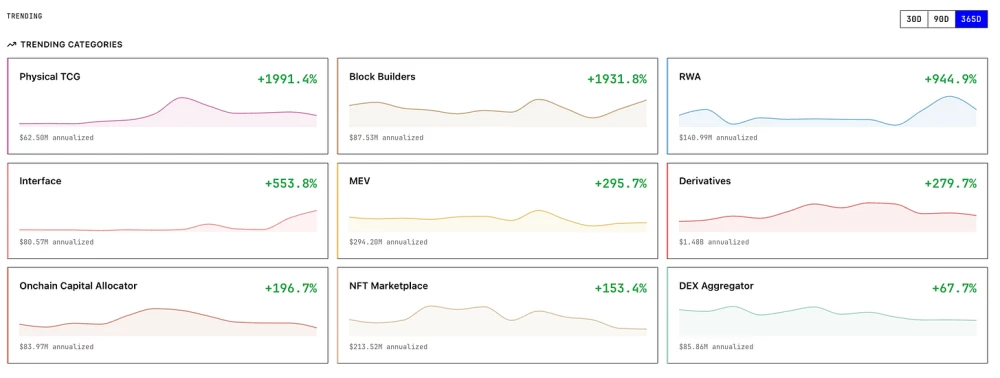Click the $294.20M annualized label

click(388, 242)
